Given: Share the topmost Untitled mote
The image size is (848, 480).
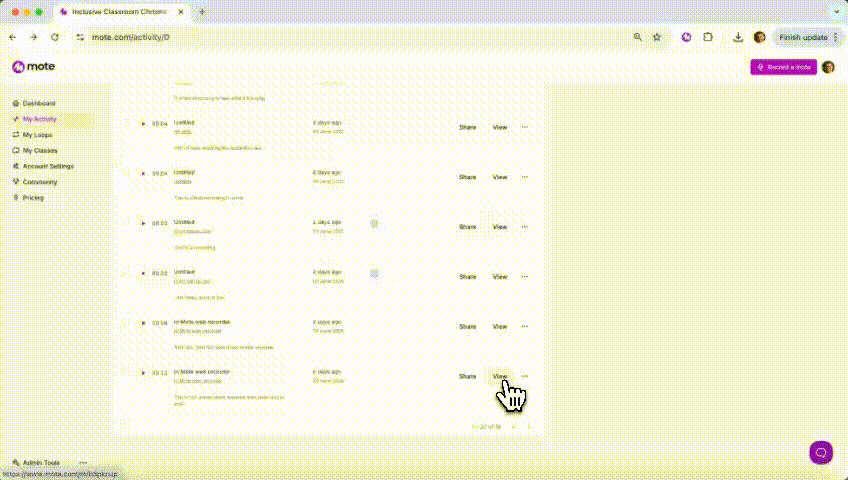Looking at the screenshot, I should click(467, 127).
